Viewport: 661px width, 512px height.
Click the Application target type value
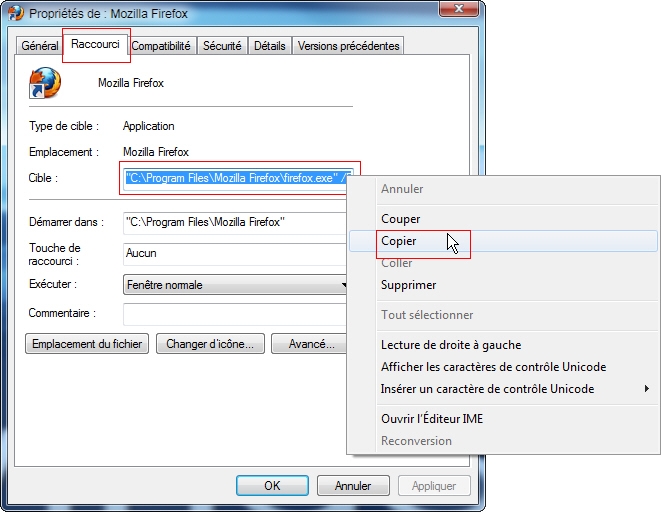[148, 126]
